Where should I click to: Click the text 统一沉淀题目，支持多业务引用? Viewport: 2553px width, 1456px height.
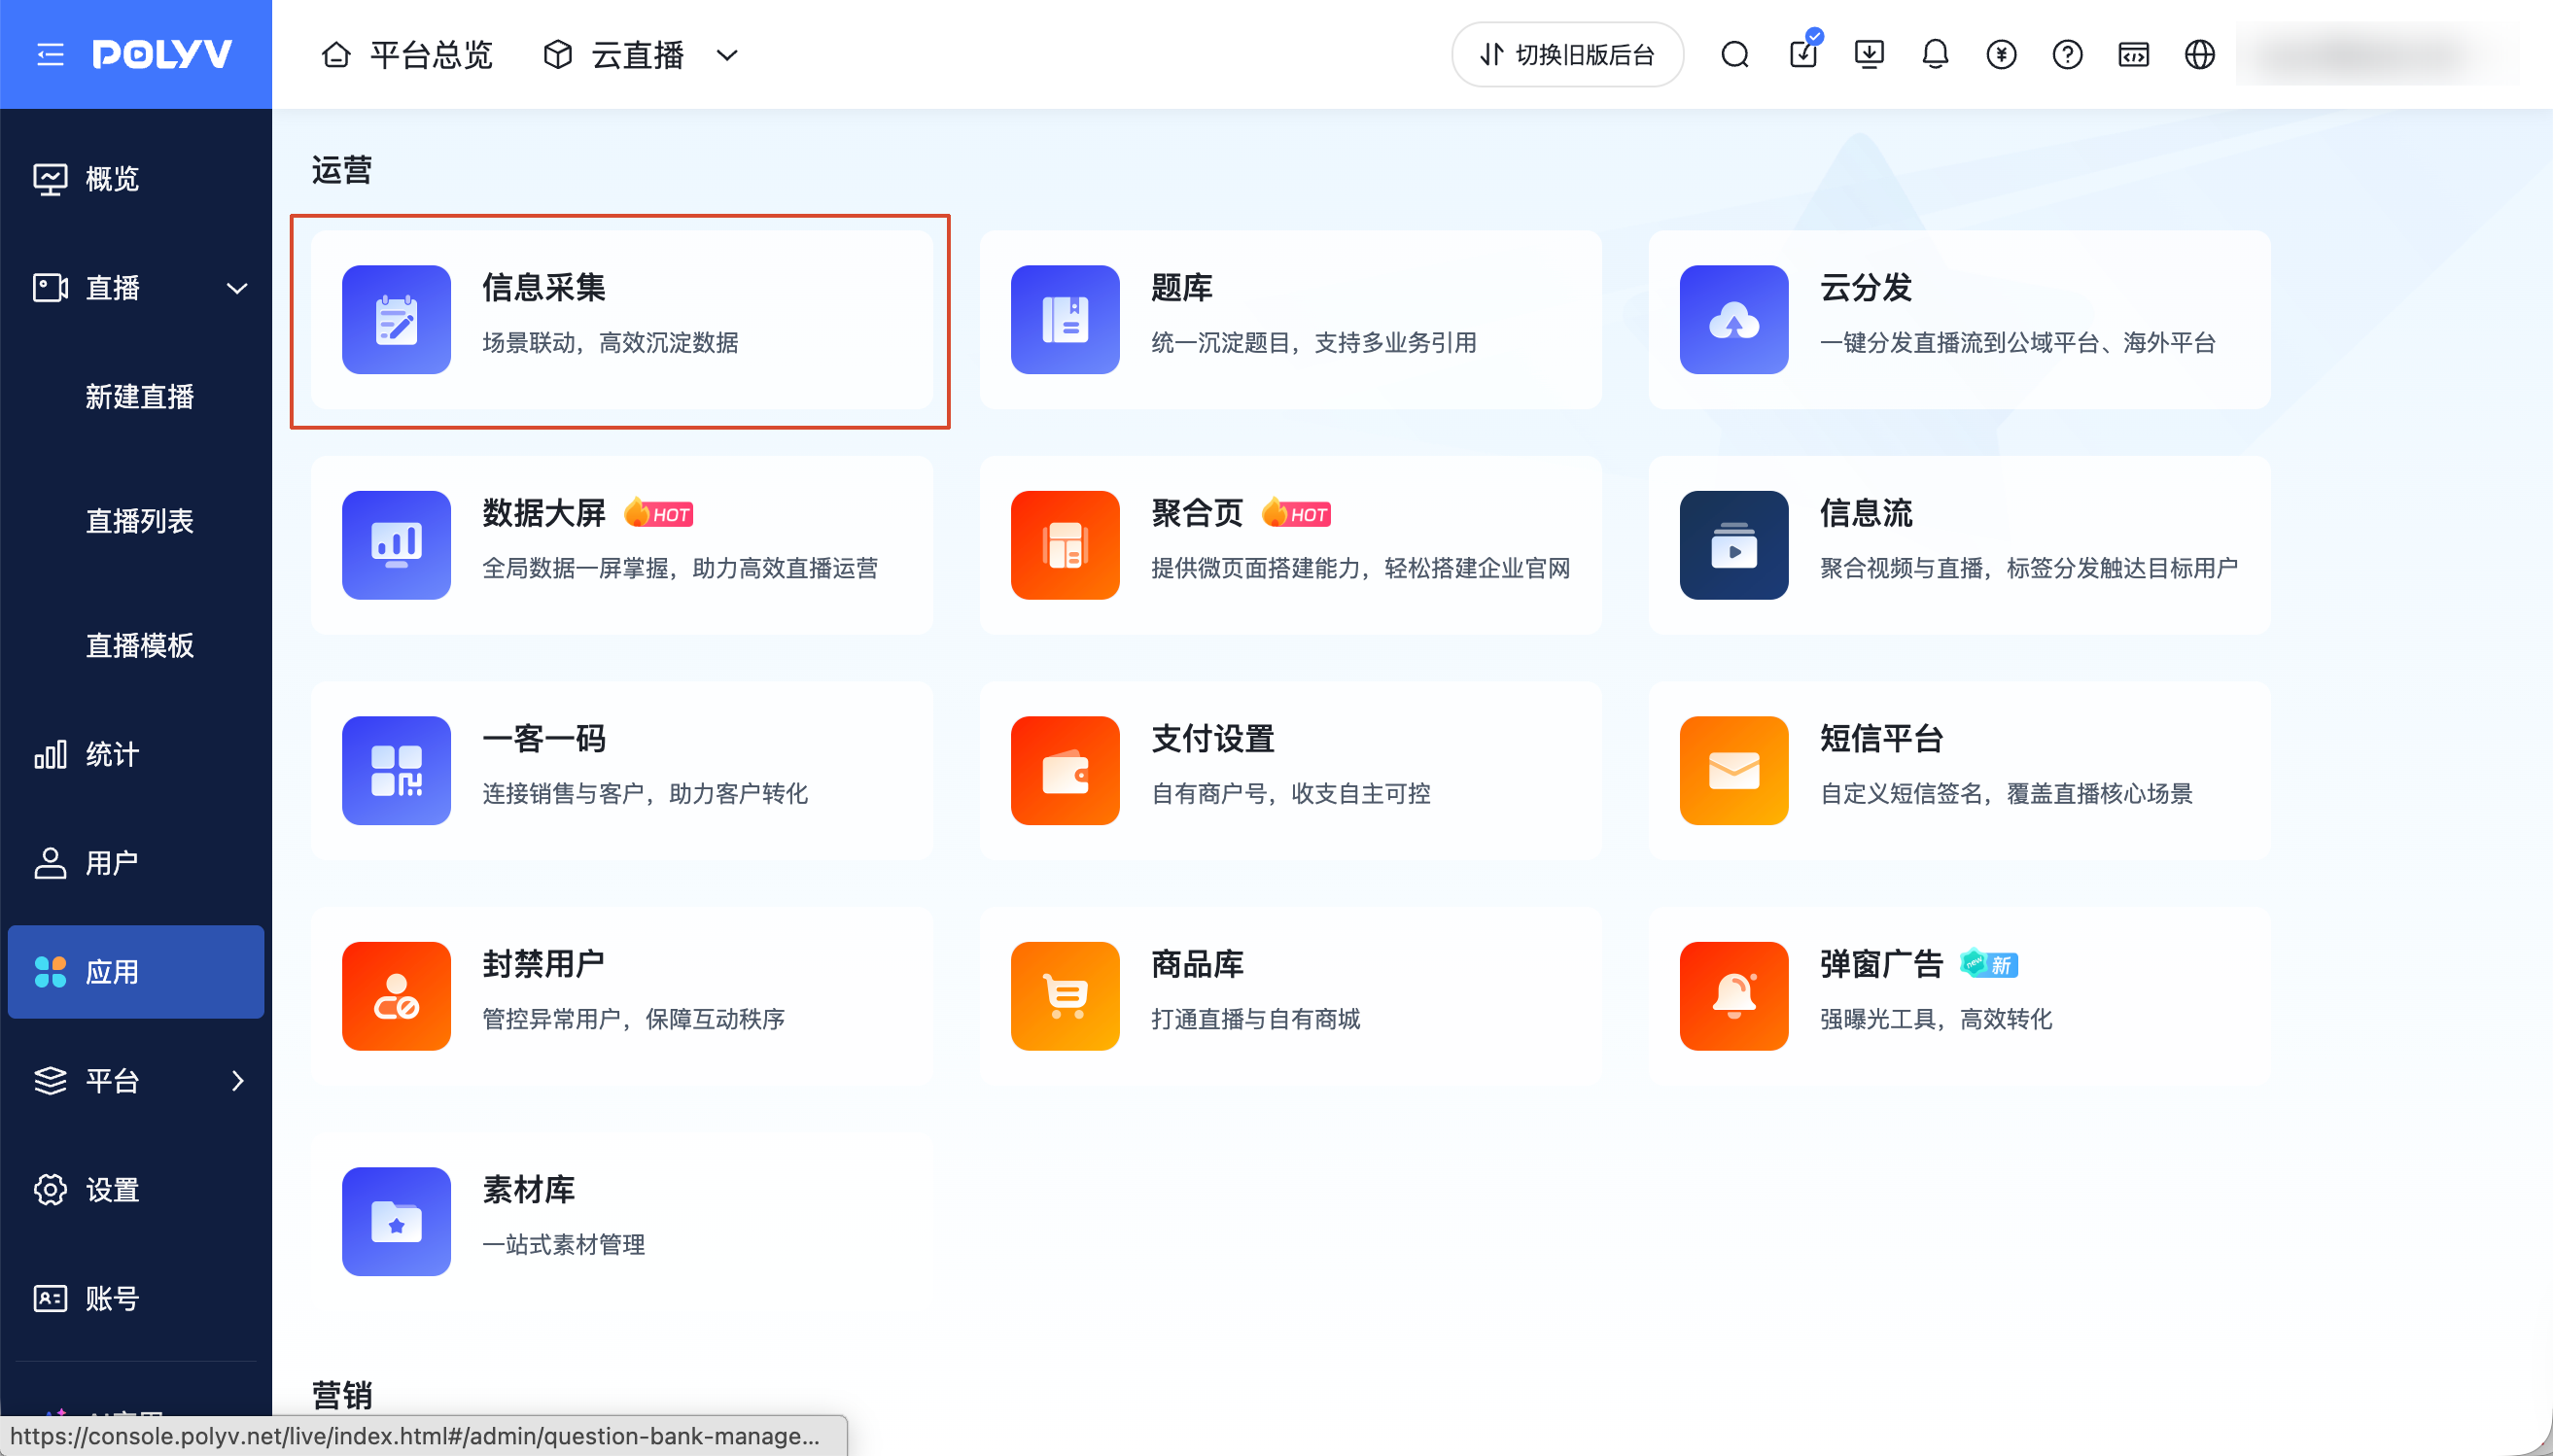(1314, 343)
